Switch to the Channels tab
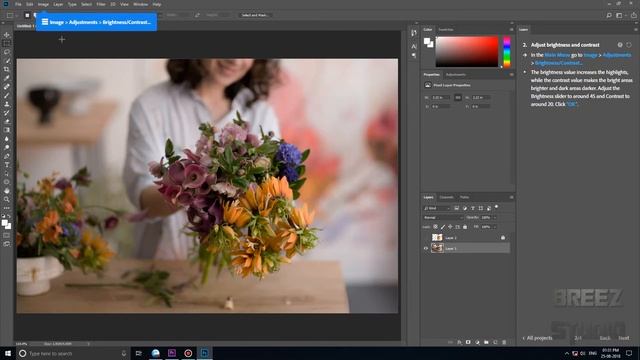 click(446, 197)
